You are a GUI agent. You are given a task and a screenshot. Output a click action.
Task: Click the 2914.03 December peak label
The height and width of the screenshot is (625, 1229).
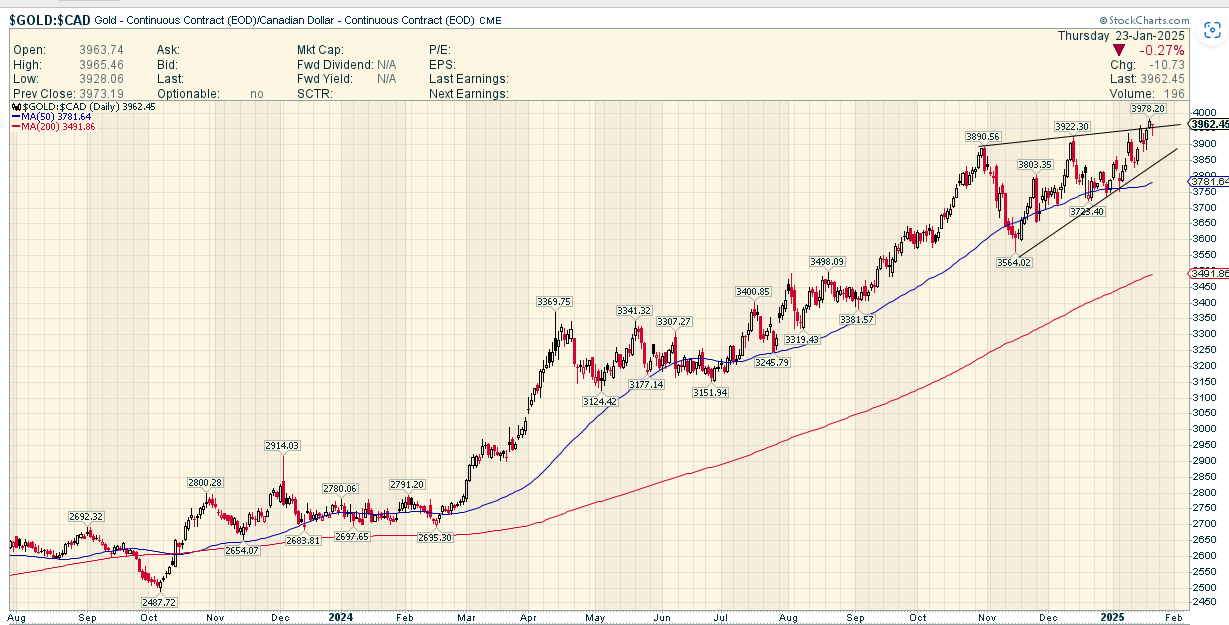(282, 445)
